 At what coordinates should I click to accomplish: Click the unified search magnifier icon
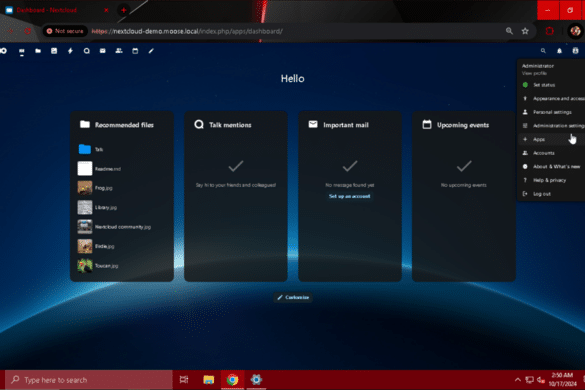click(543, 51)
